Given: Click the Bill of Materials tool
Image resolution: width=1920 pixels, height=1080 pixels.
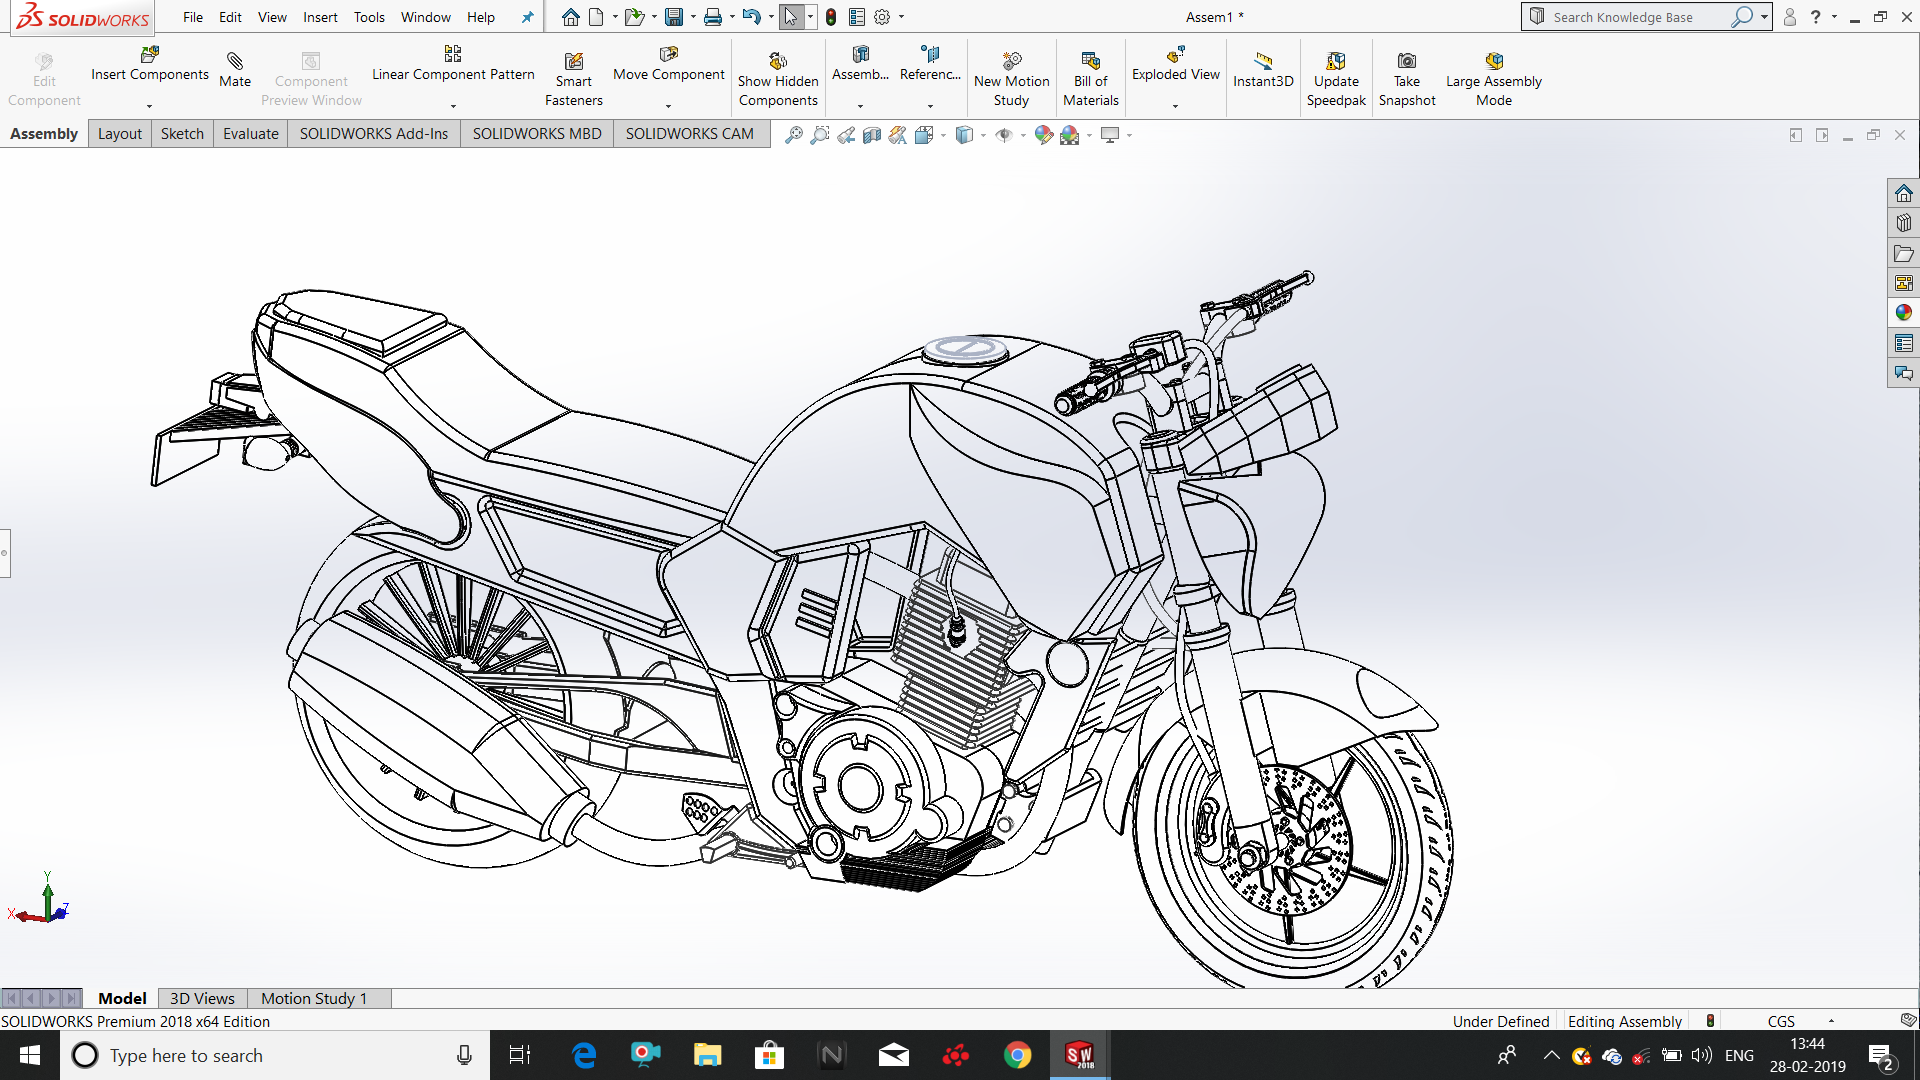Looking at the screenshot, I should click(1090, 75).
